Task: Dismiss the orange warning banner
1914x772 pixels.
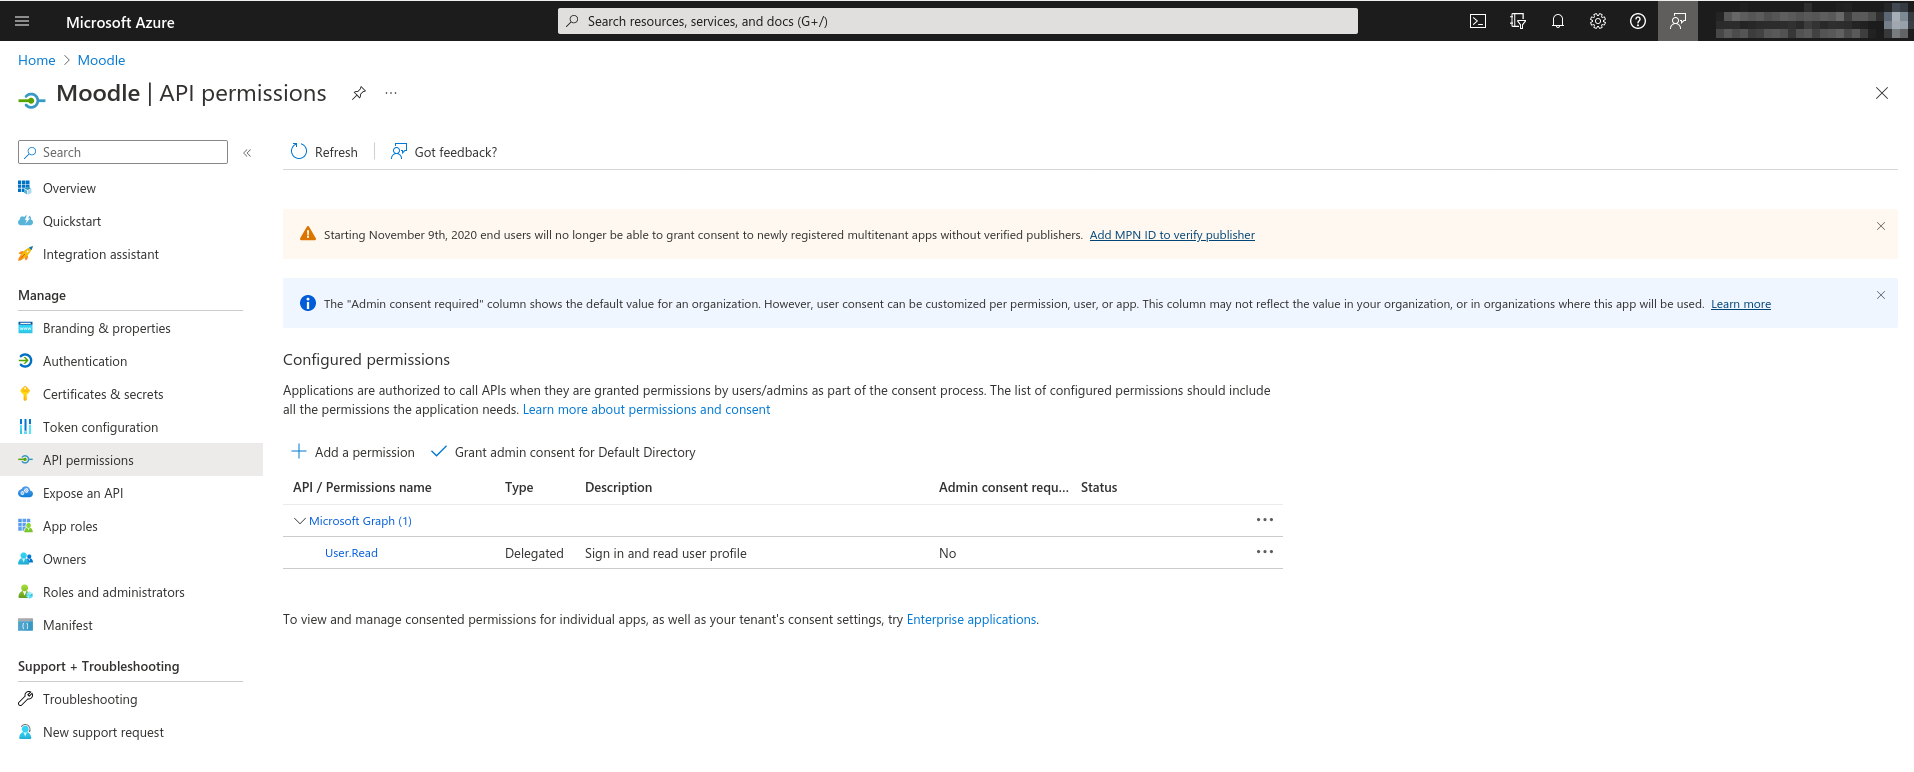Action: (x=1881, y=226)
